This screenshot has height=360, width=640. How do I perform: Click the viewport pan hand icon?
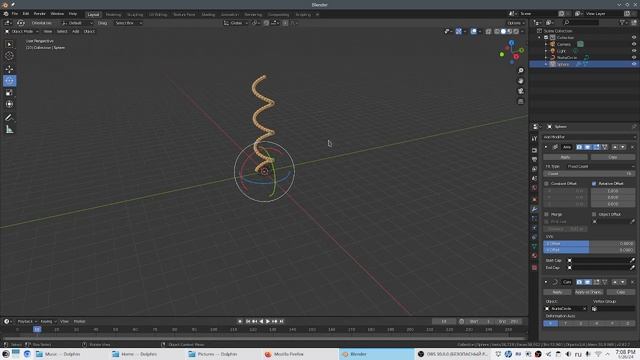521,81
